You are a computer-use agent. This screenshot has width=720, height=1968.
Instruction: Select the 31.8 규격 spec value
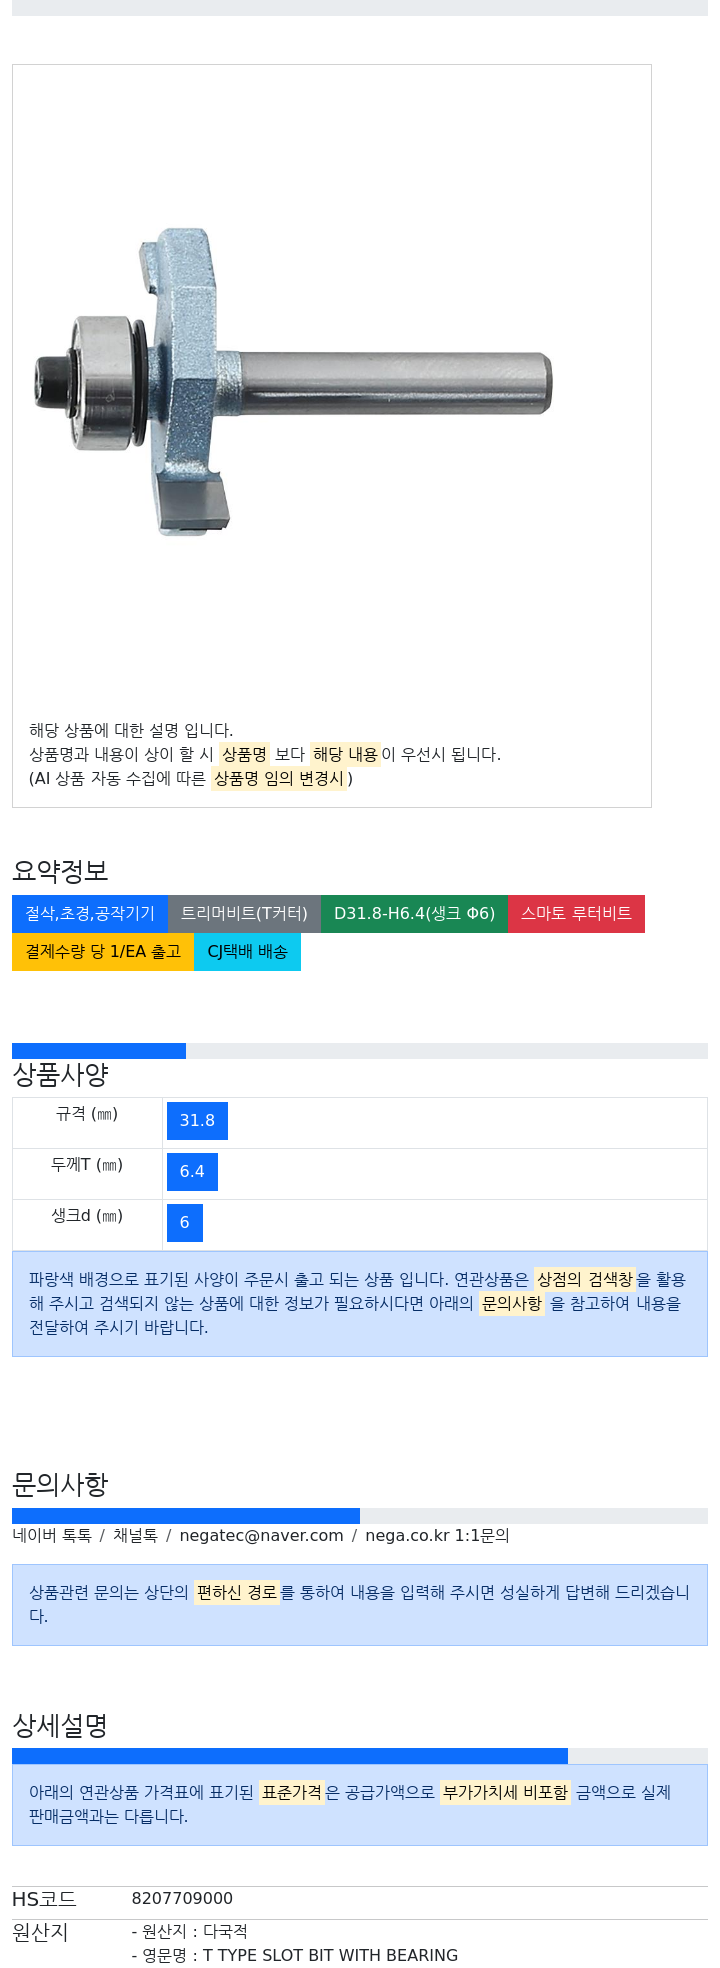(x=197, y=1121)
